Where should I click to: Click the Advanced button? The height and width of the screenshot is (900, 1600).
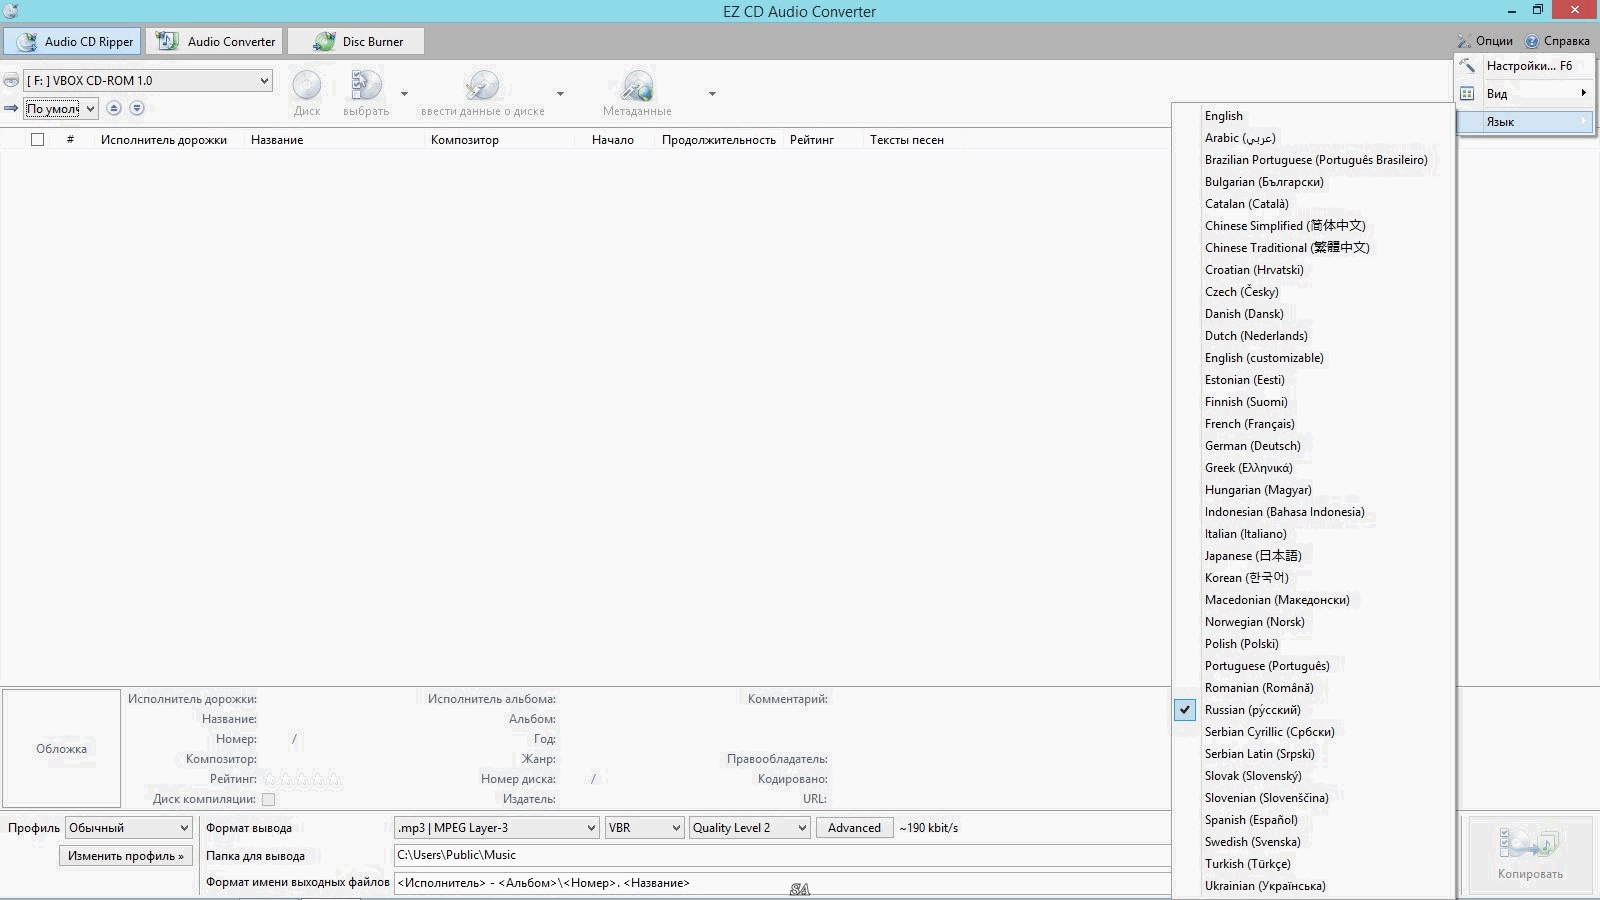click(x=855, y=828)
